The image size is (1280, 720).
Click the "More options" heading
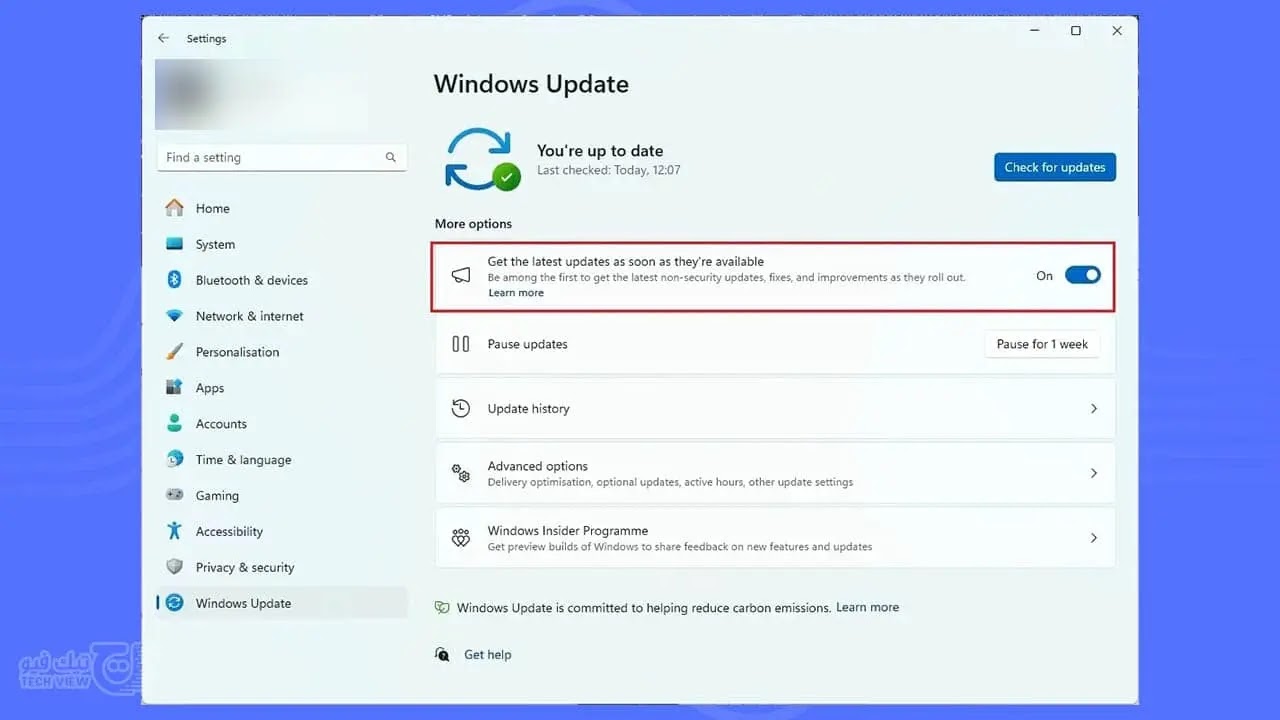[x=473, y=224]
